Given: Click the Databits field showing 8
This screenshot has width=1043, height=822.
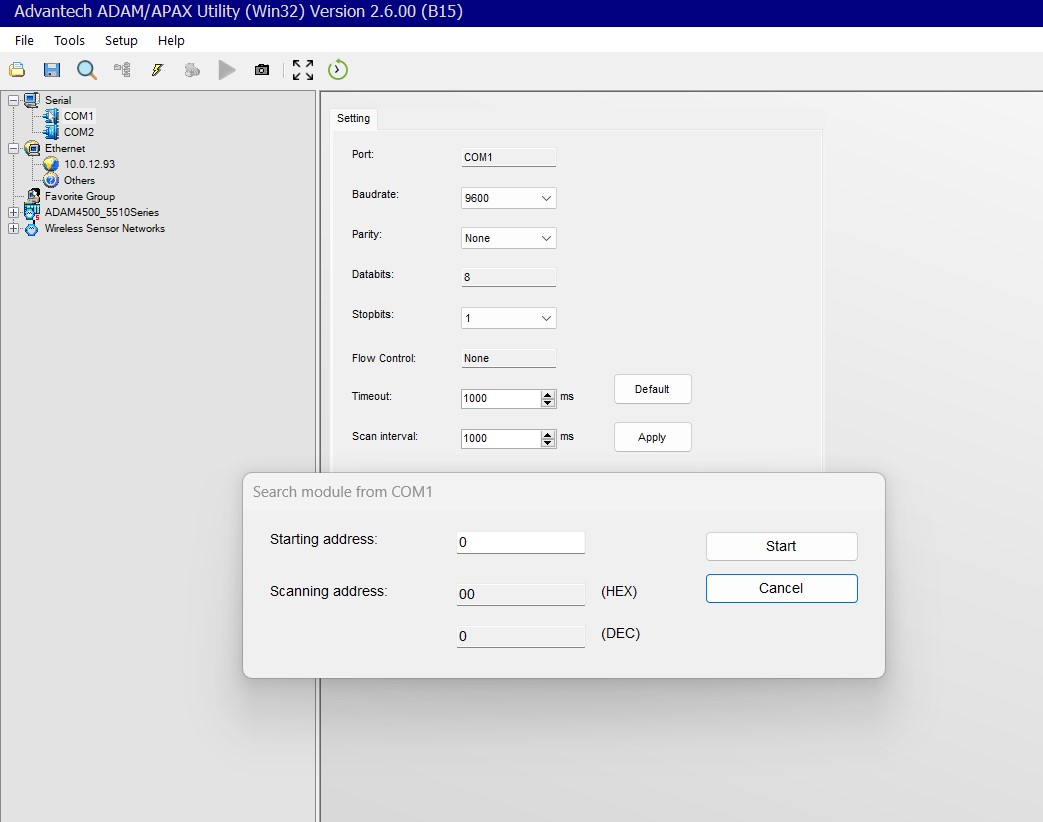Looking at the screenshot, I should click(x=509, y=277).
